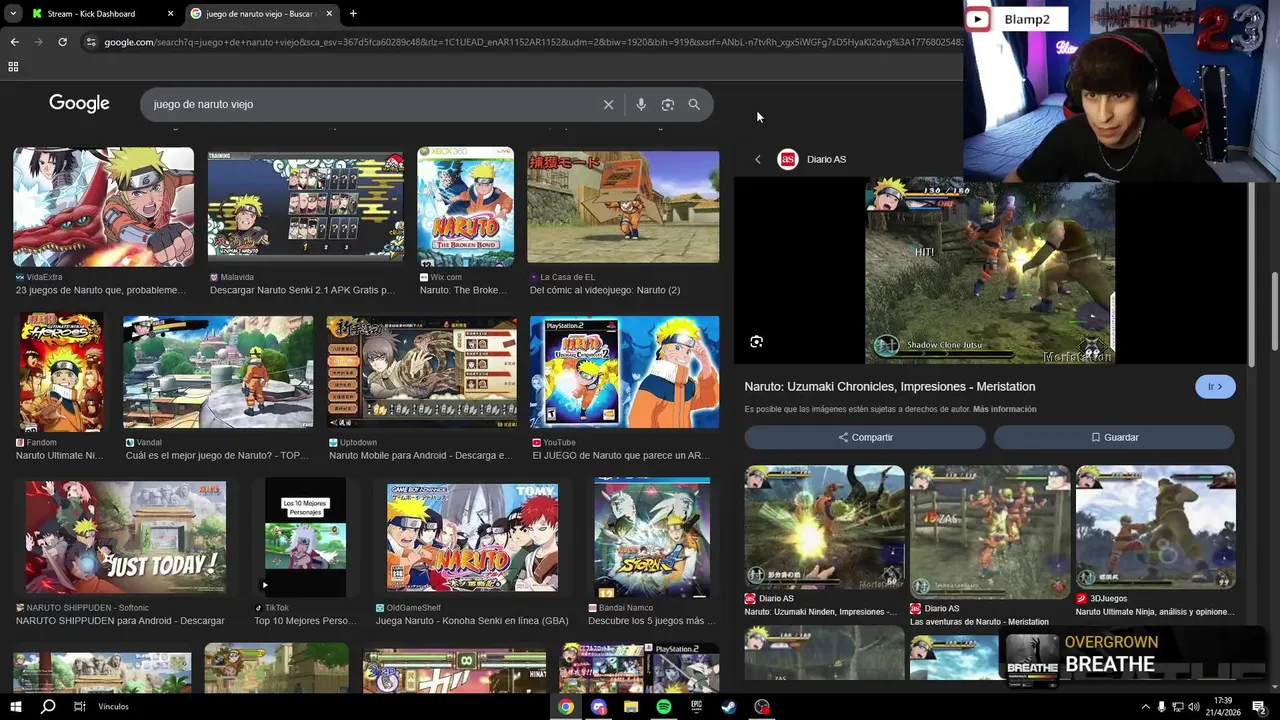Show hidden system tray icons chevron
Screen dimensions: 1280x720
pos(1145,707)
